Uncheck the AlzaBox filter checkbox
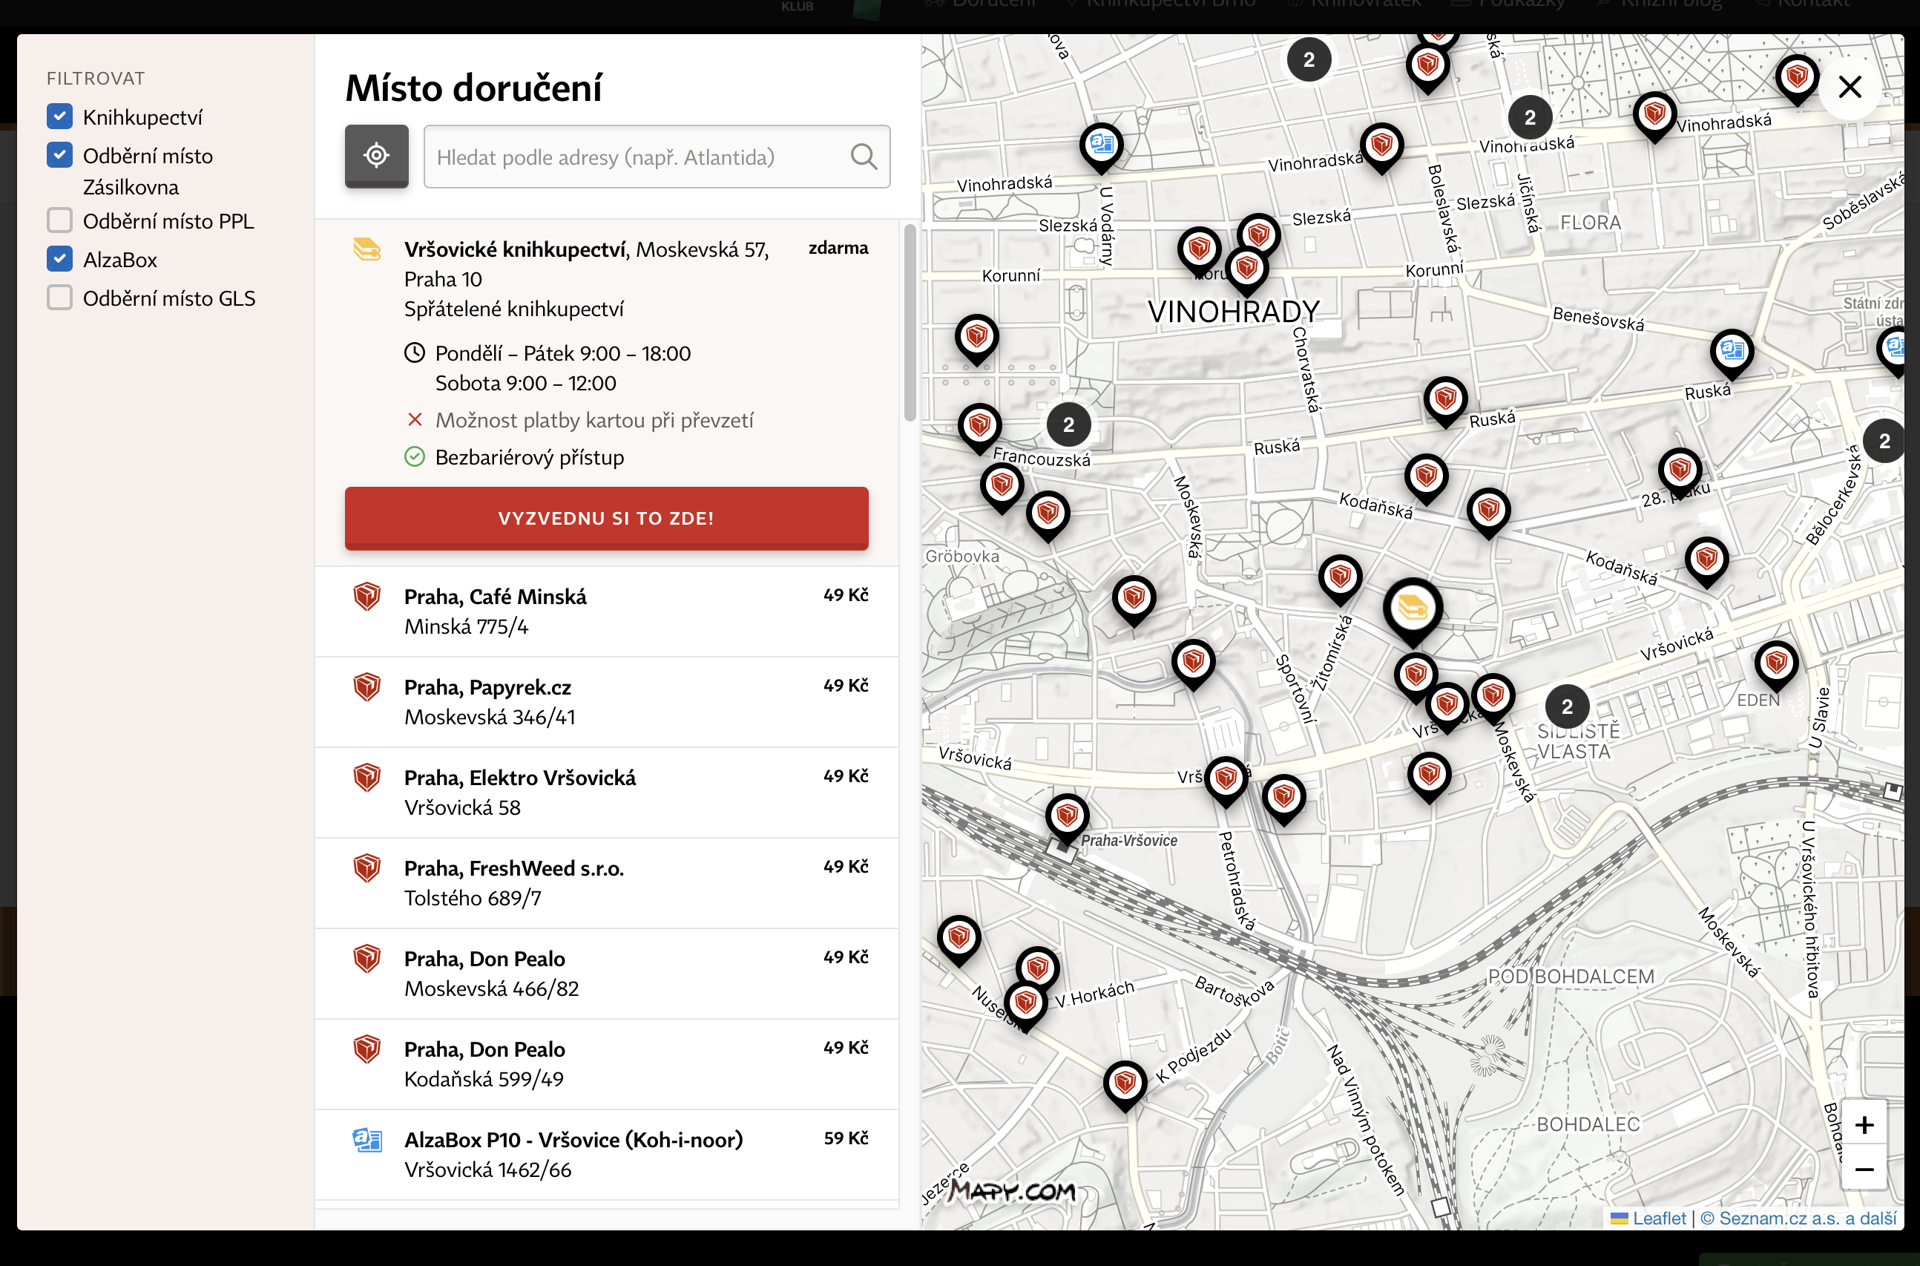This screenshot has height=1266, width=1920. (60, 259)
